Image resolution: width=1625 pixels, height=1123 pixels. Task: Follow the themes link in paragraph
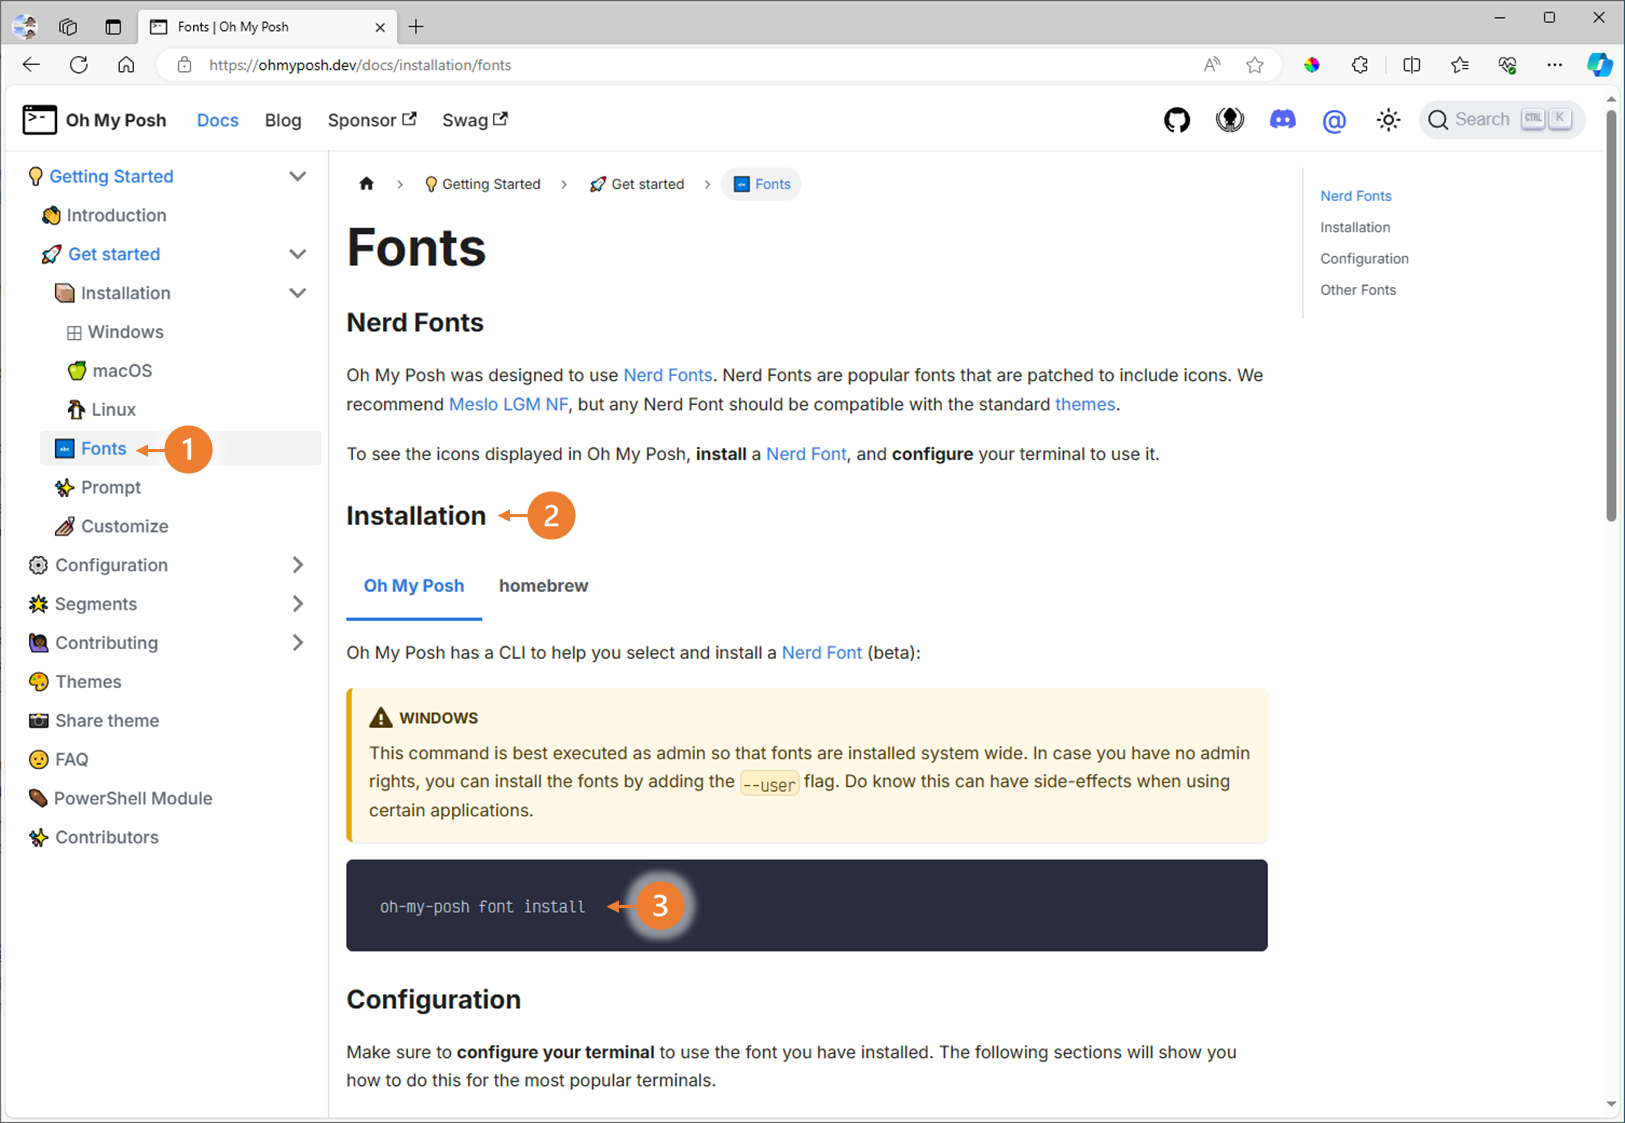[1085, 404]
